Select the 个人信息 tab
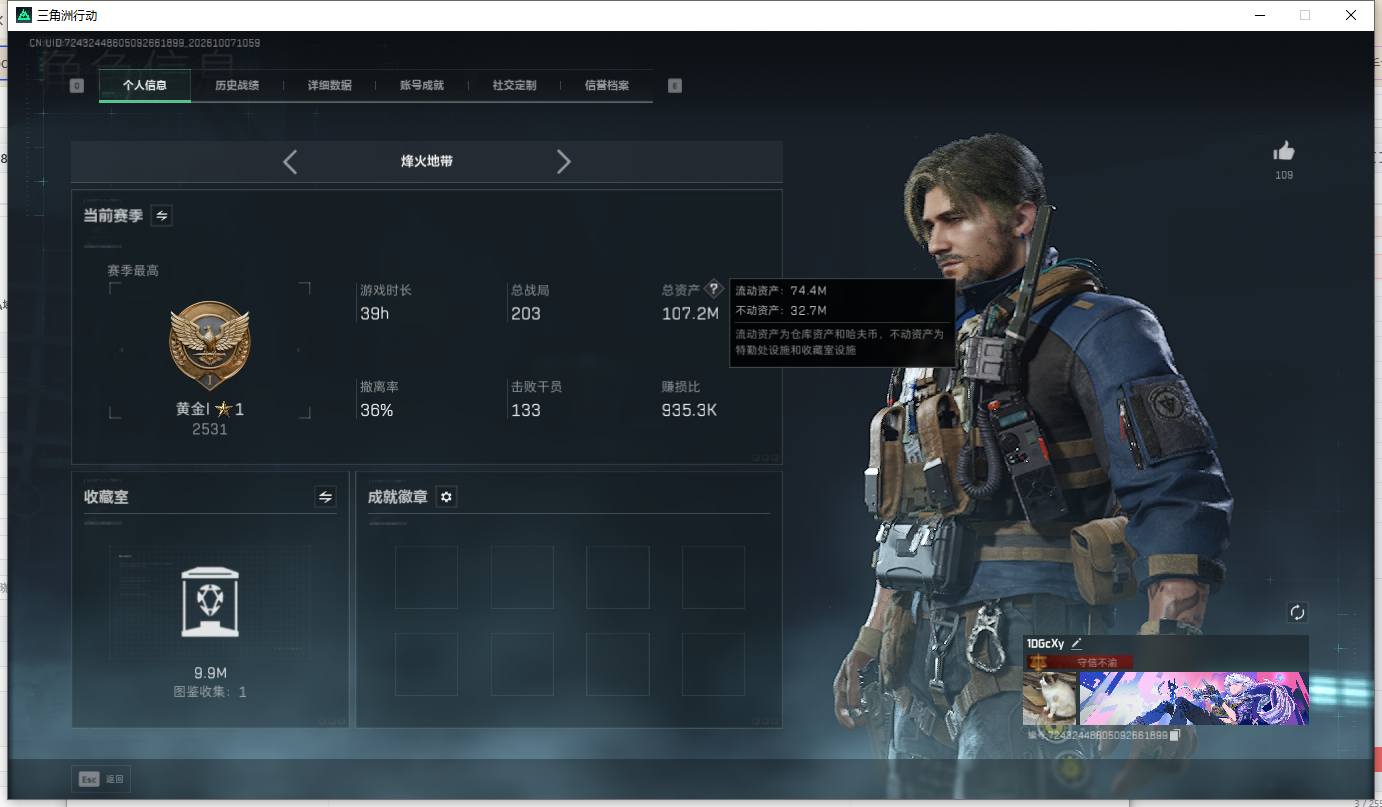Image resolution: width=1382 pixels, height=807 pixels. pos(145,86)
